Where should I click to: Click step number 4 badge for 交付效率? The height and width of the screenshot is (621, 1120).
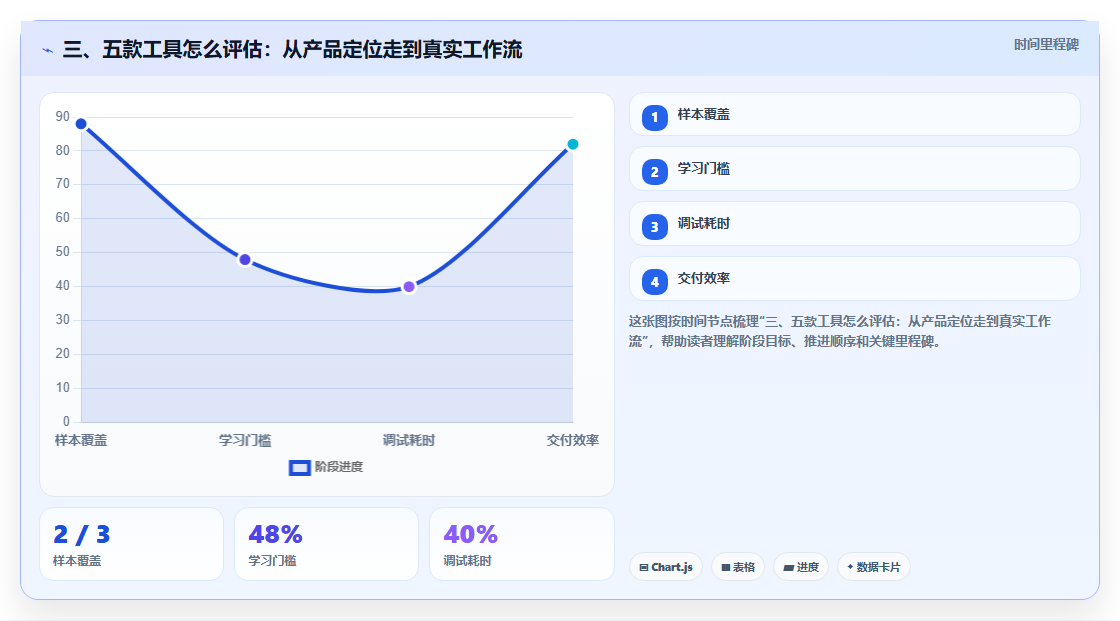click(x=654, y=282)
